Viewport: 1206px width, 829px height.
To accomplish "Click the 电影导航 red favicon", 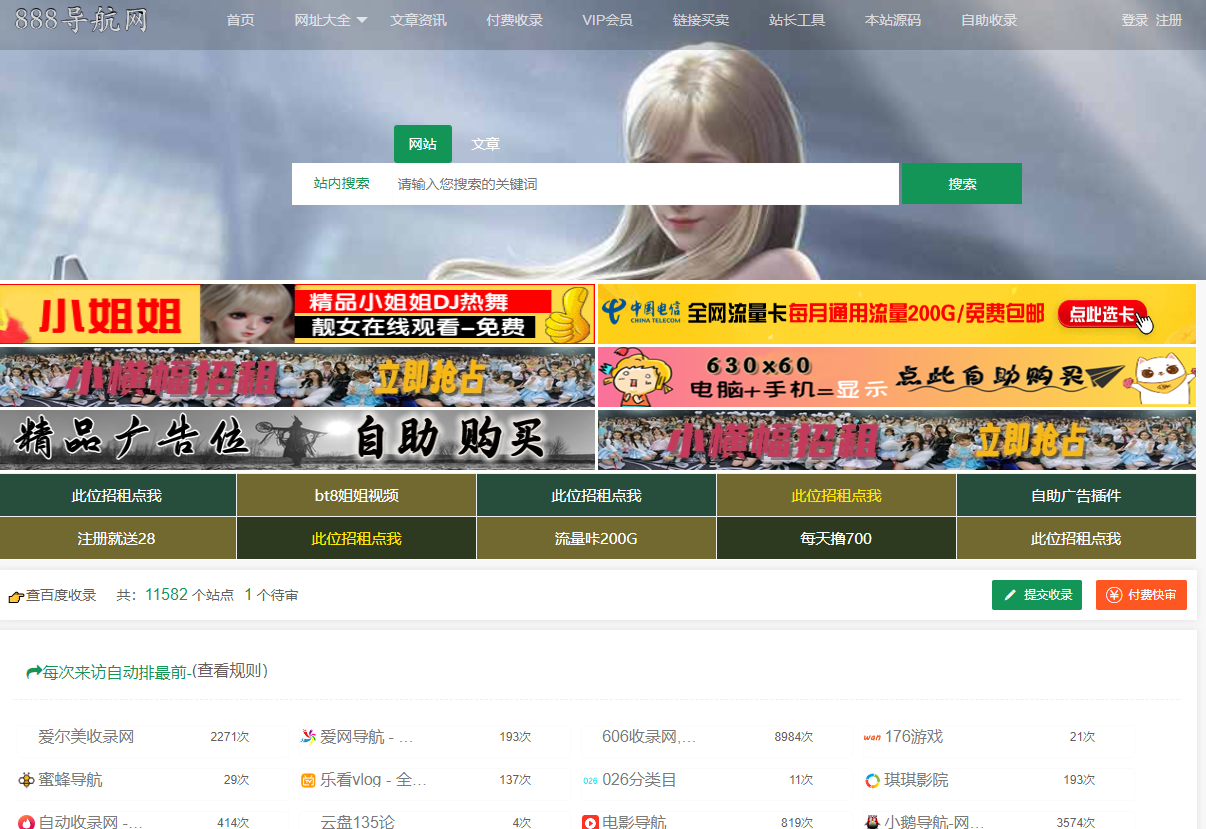I will pos(590,822).
